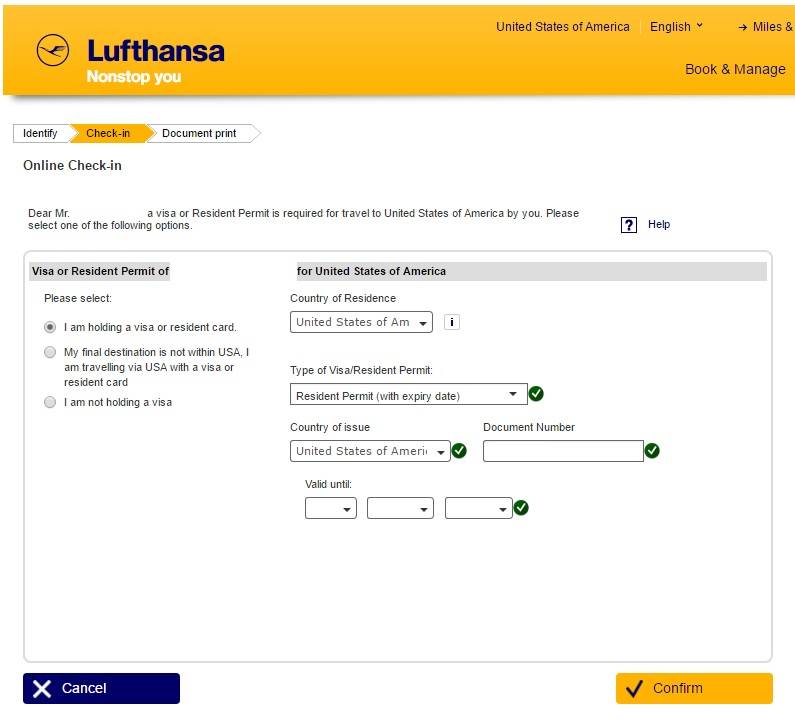
Task: Open the Book & Manage menu
Action: 735,69
